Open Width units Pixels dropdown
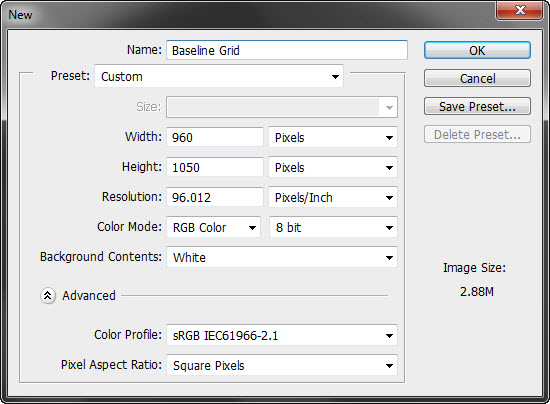The width and height of the screenshot is (550, 404). 333,137
